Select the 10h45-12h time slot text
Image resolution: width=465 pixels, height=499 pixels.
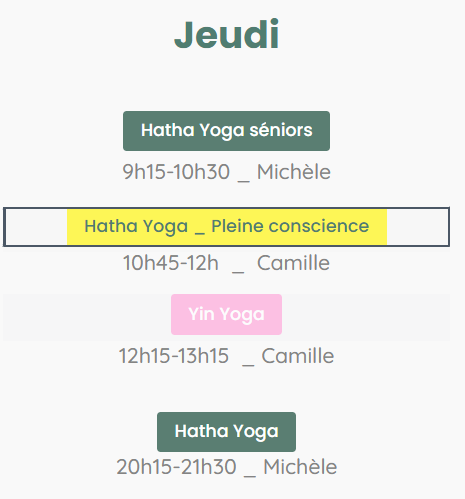171,263
